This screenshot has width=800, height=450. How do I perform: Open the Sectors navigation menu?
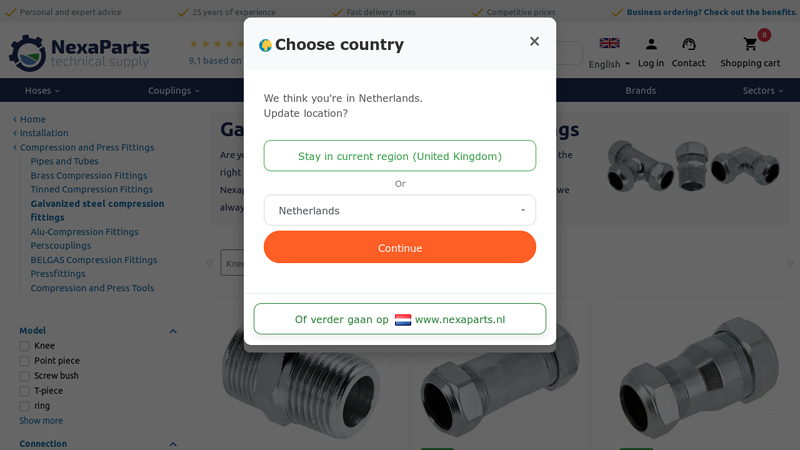tap(764, 90)
